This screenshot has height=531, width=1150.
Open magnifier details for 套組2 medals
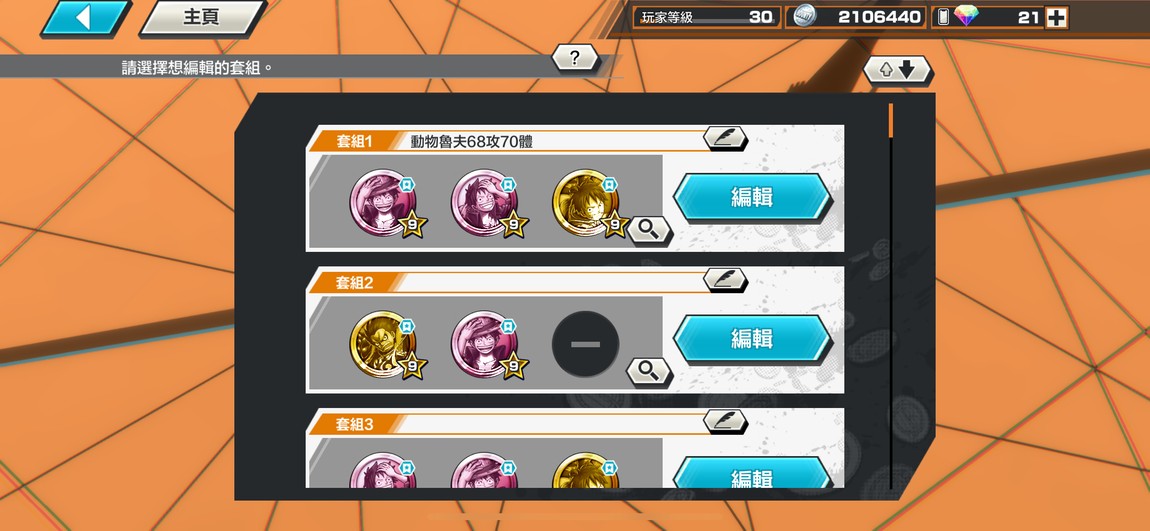[648, 372]
